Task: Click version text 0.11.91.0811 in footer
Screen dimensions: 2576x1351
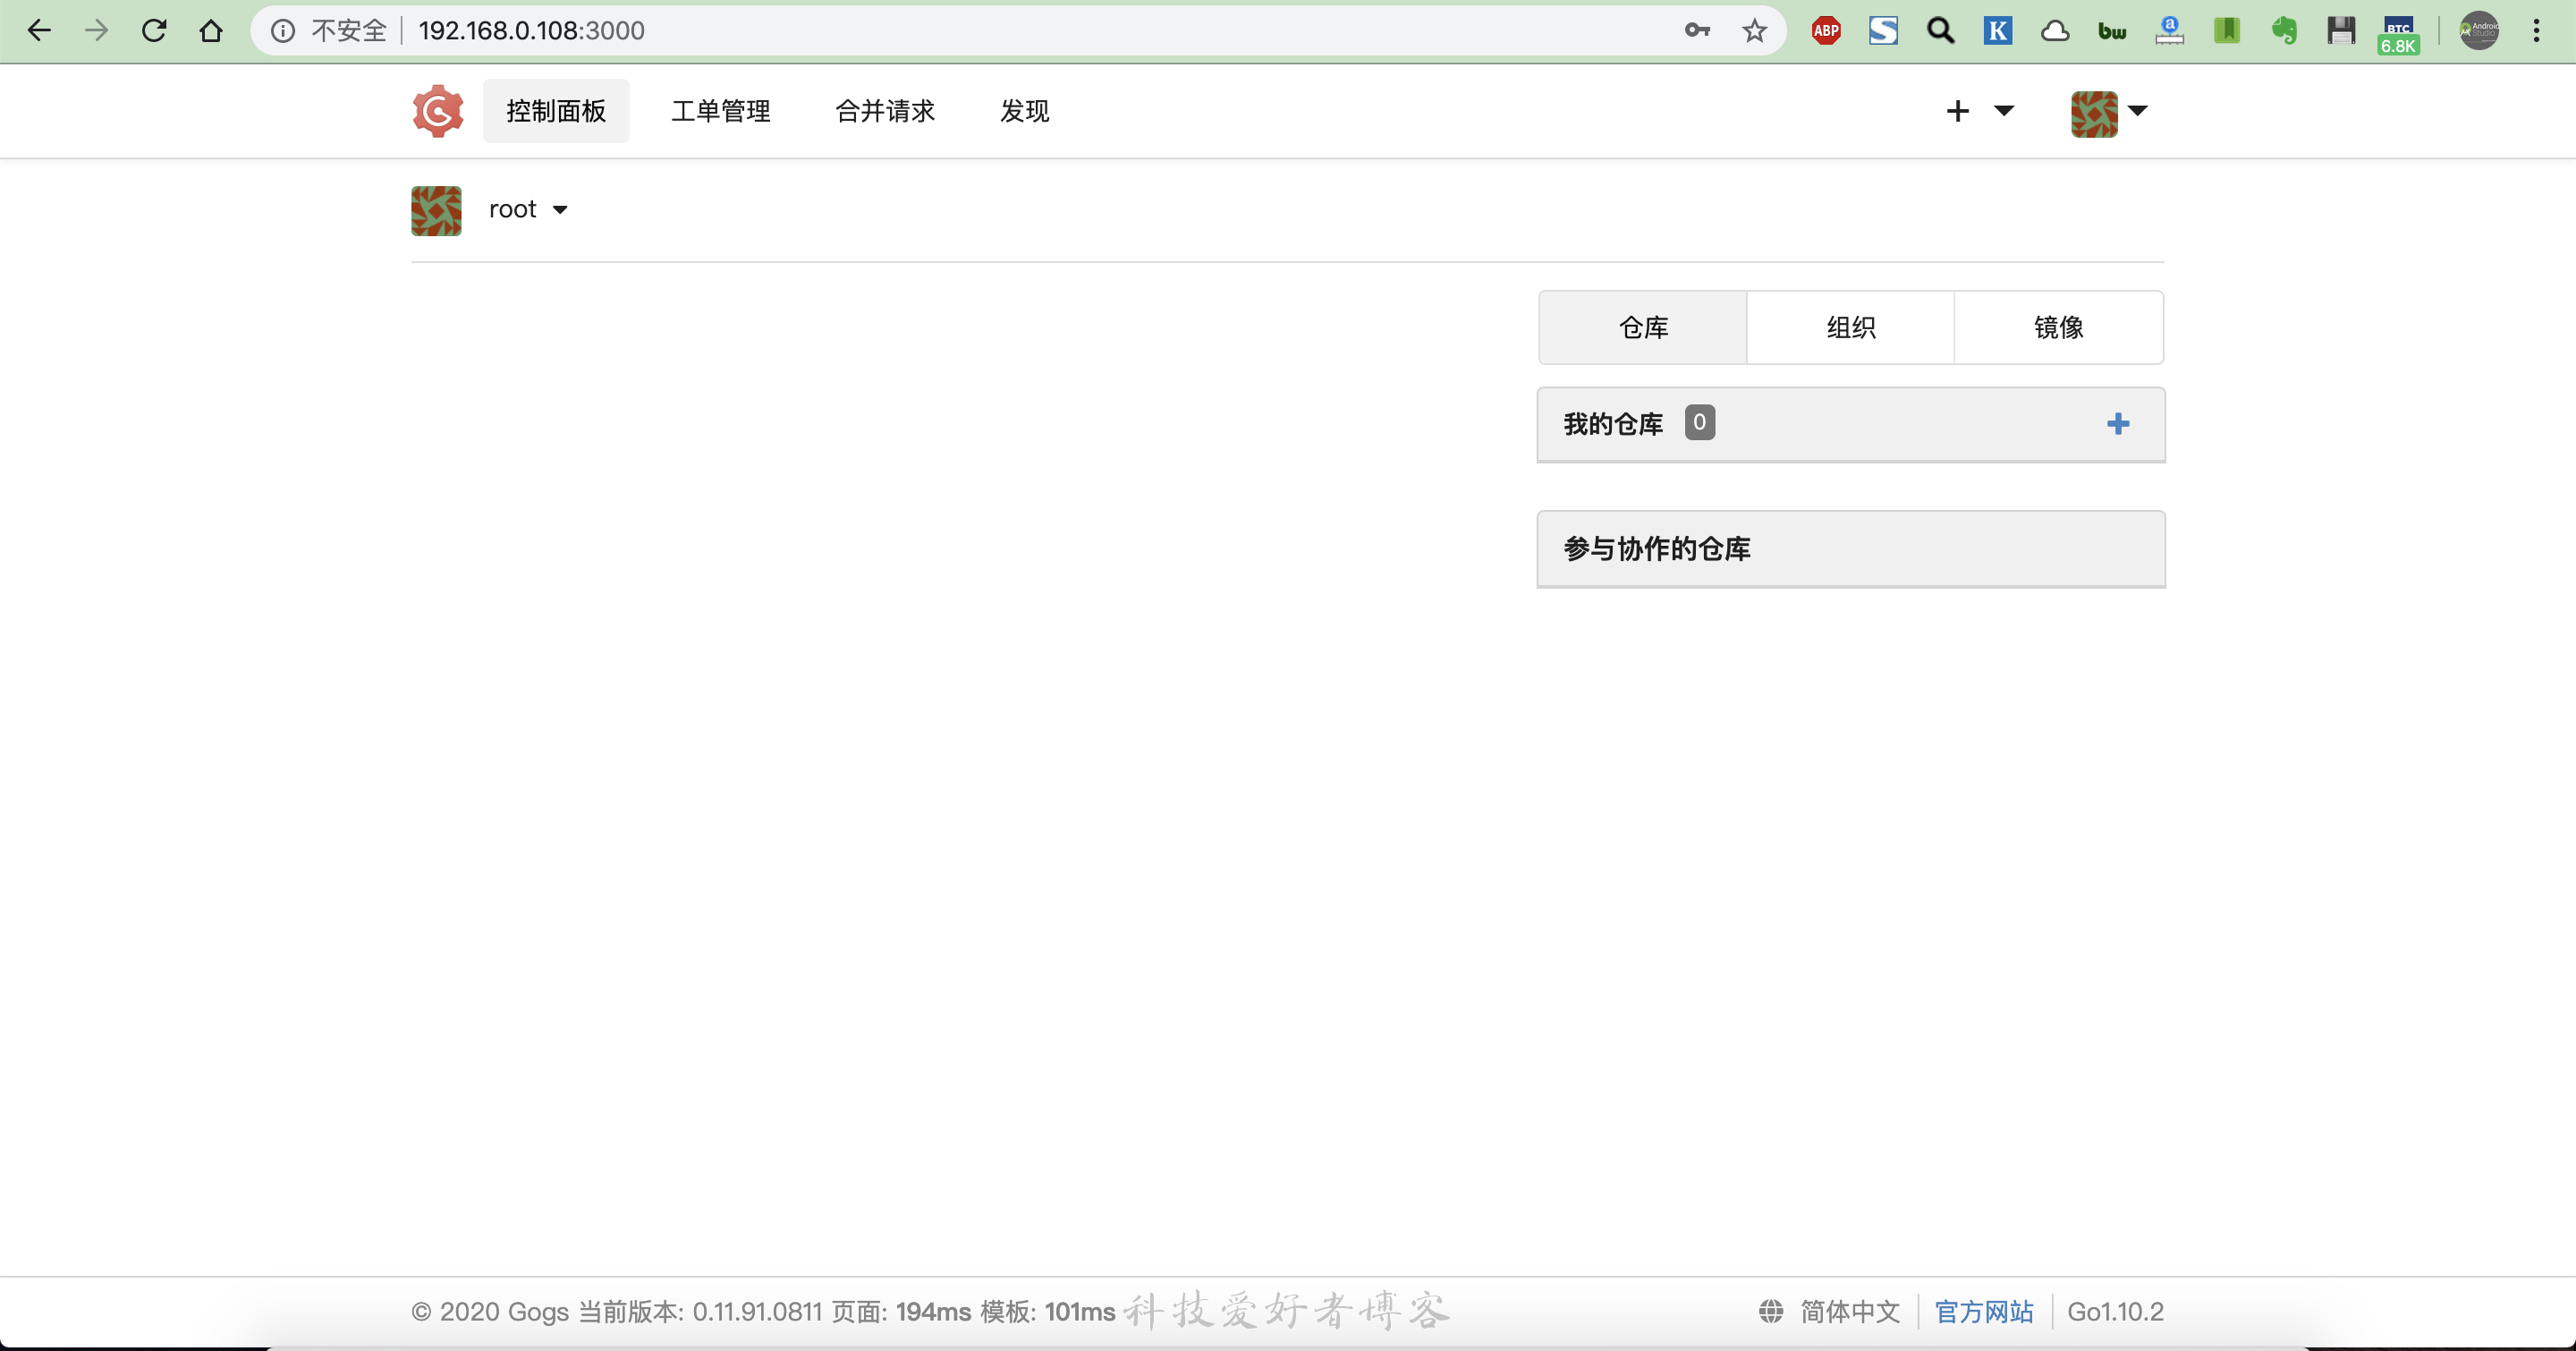Action: (757, 1311)
